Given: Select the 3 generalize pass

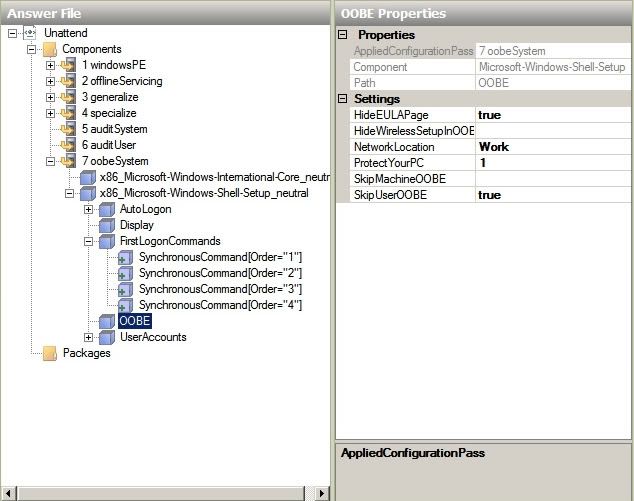Looking at the screenshot, I should 110,97.
